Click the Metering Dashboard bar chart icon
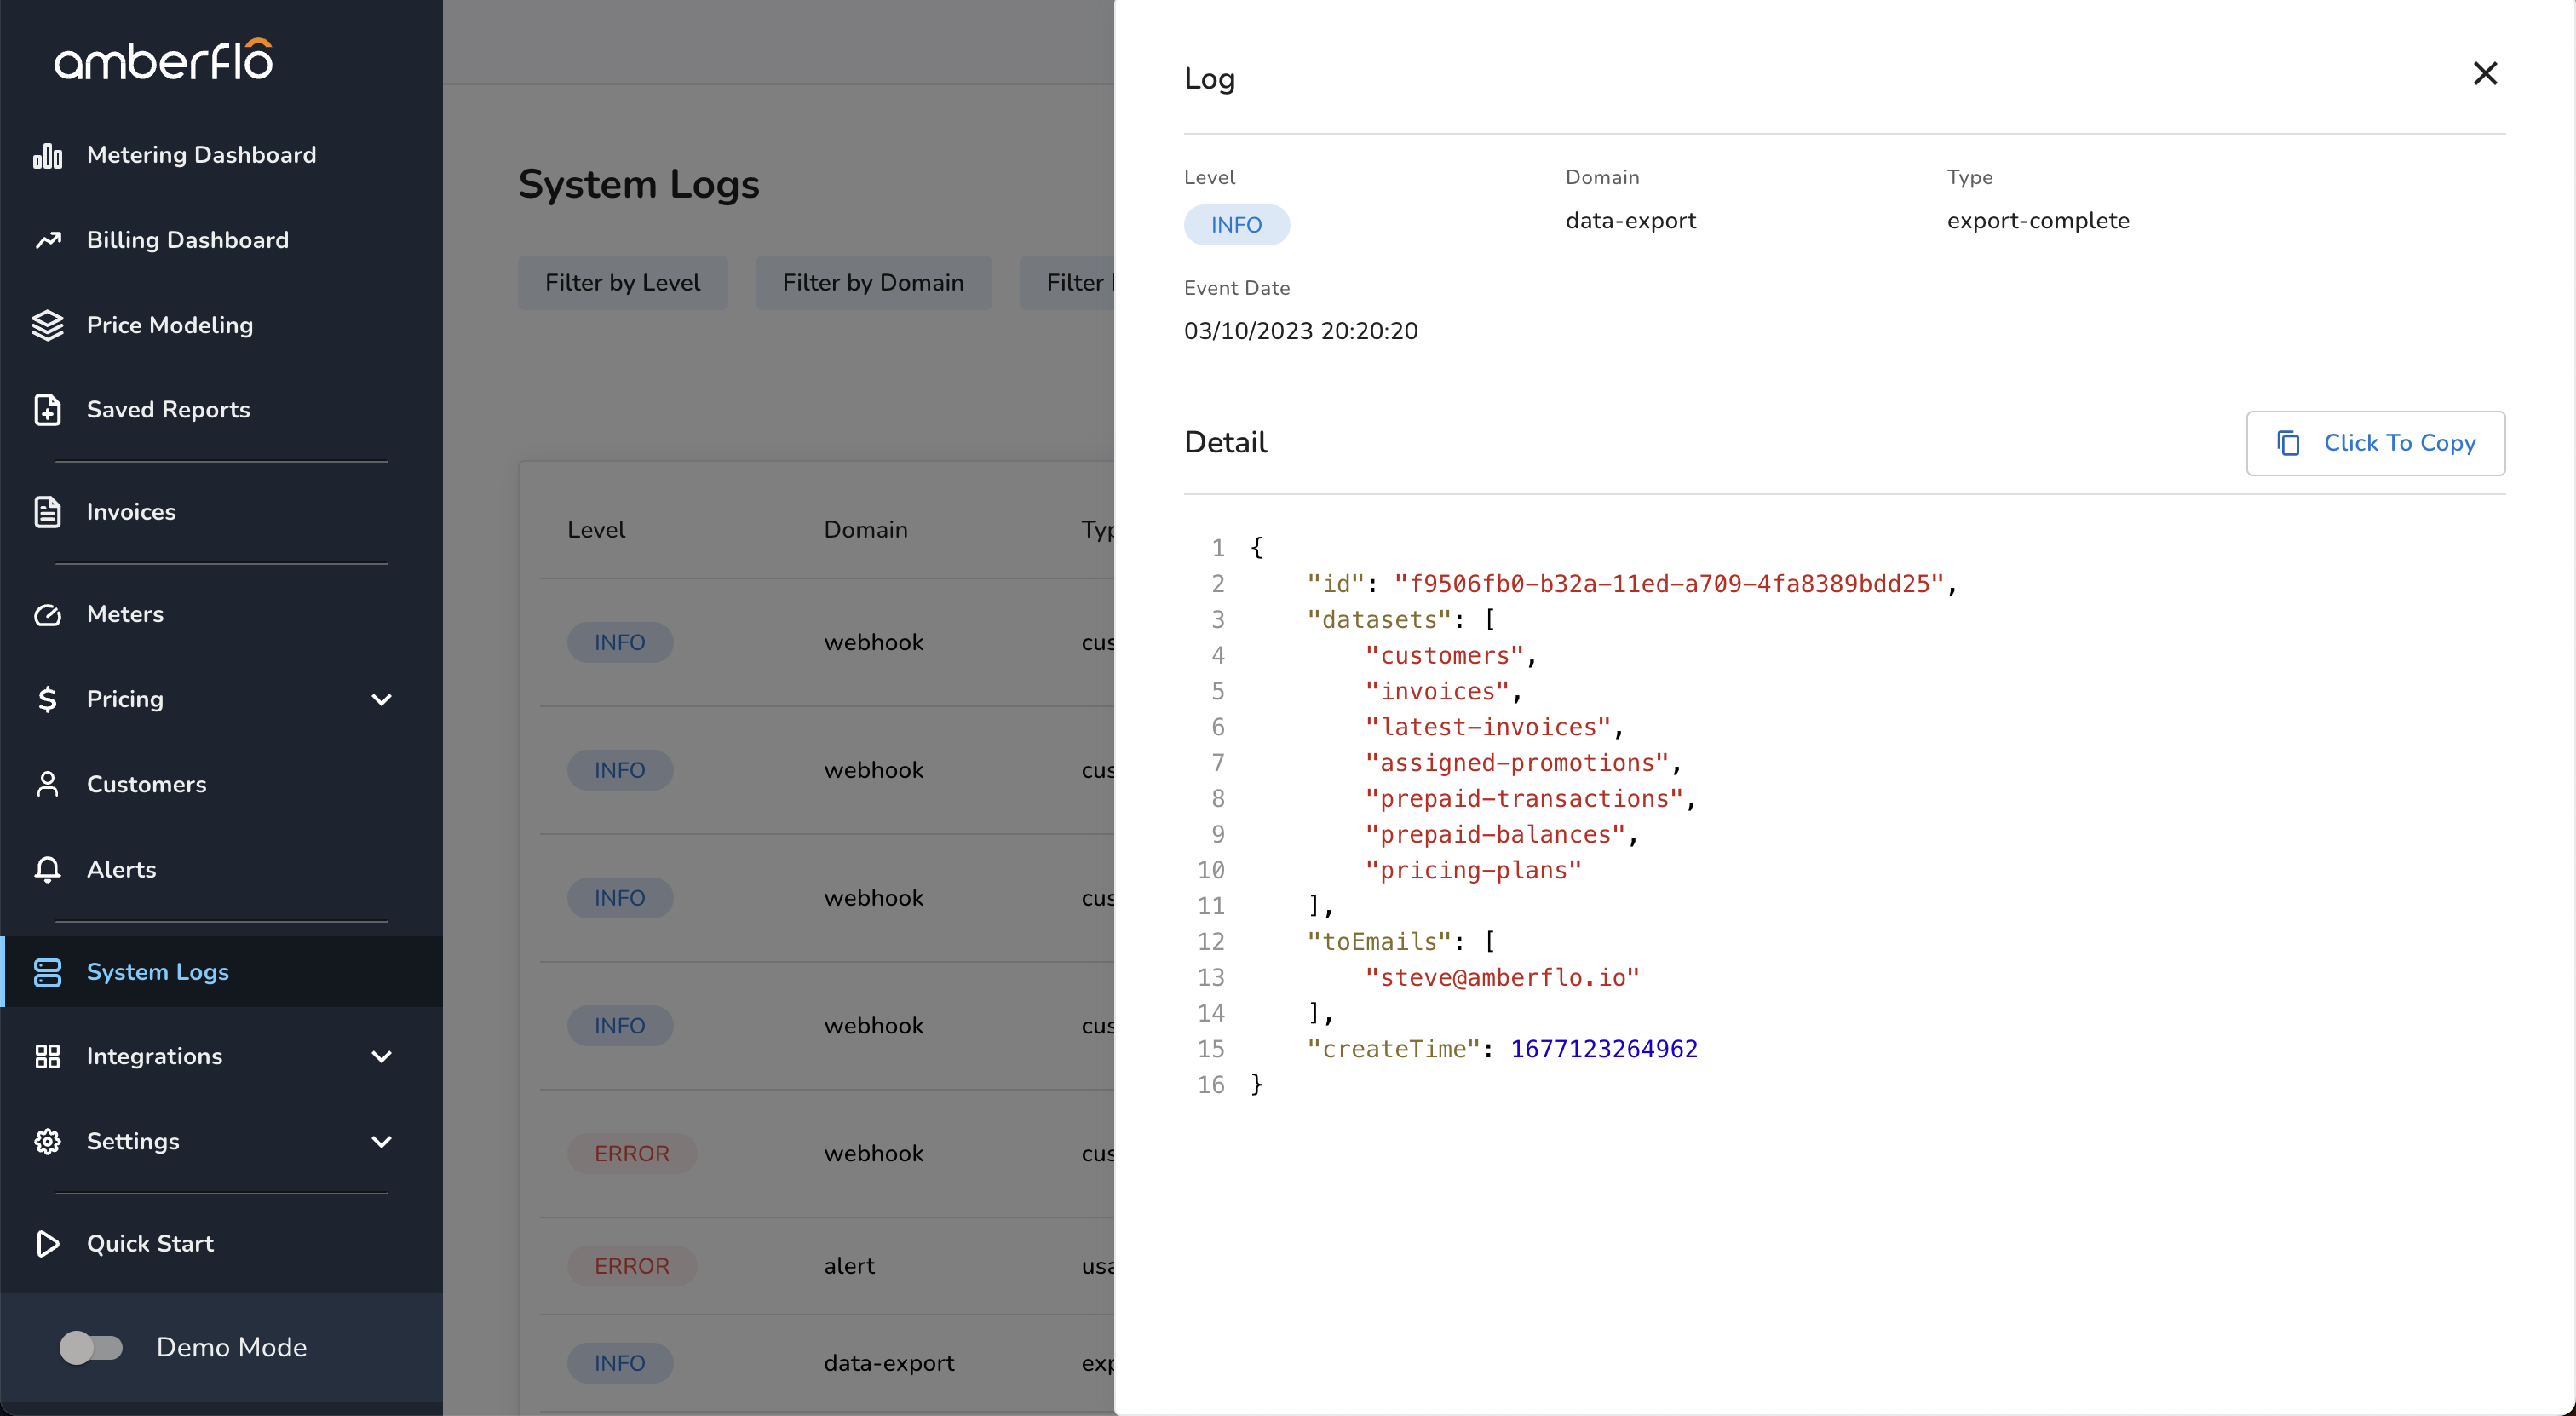This screenshot has height=1416, width=2576. (x=47, y=155)
